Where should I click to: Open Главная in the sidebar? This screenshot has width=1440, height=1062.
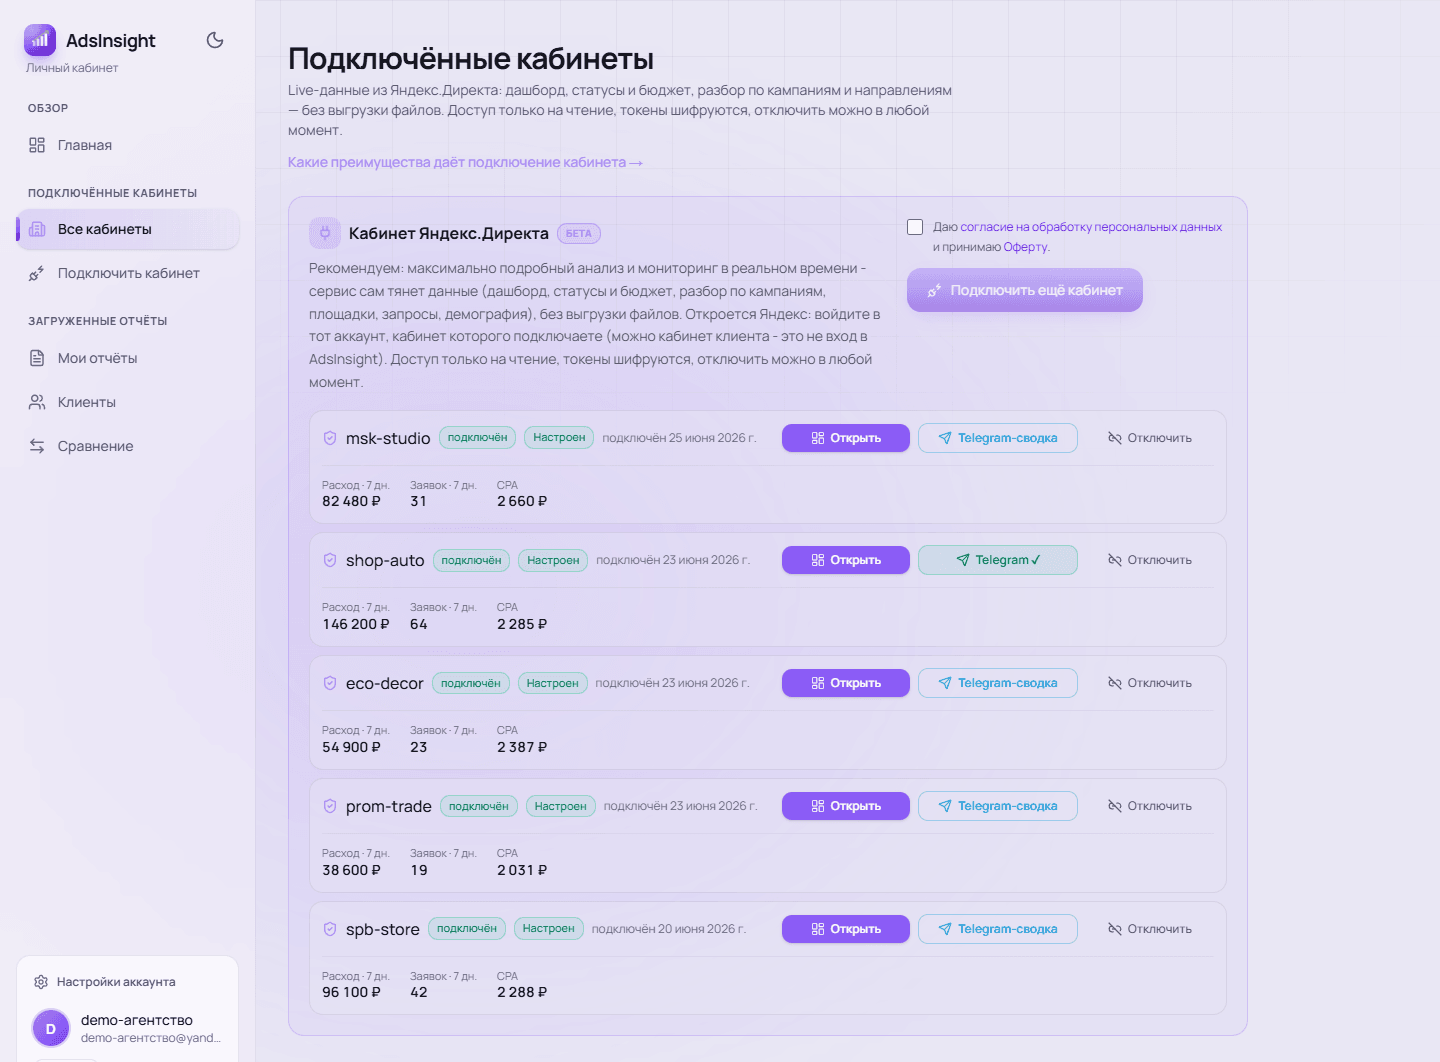point(127,145)
